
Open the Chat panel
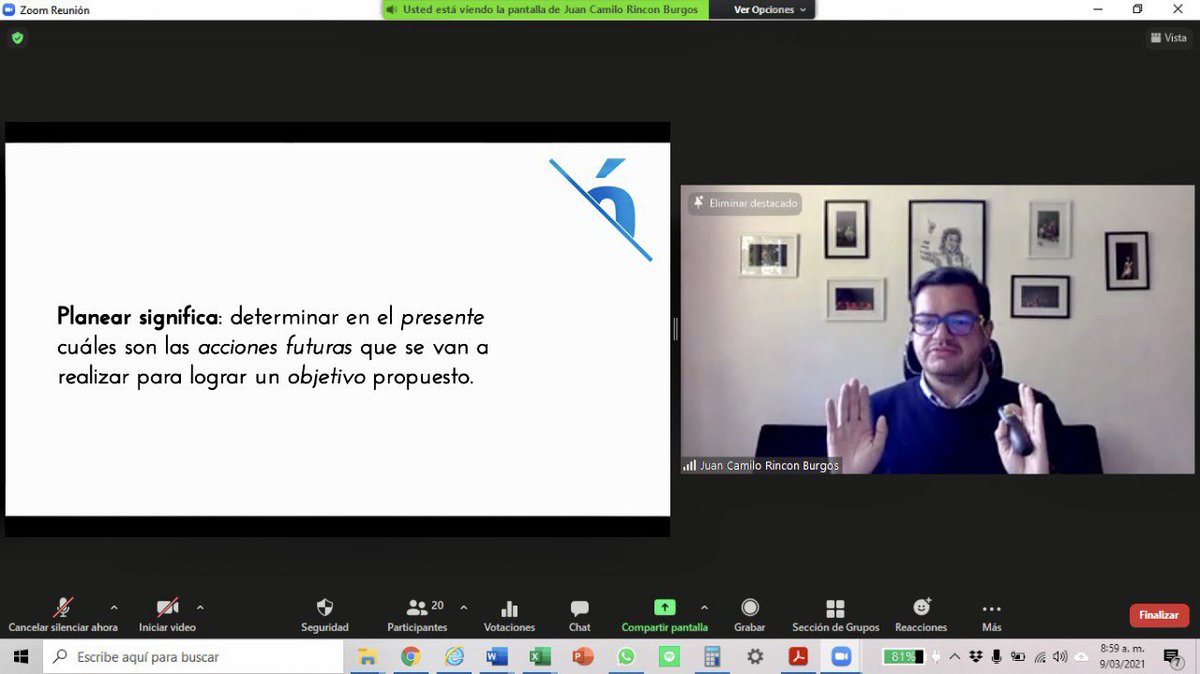[x=579, y=615]
